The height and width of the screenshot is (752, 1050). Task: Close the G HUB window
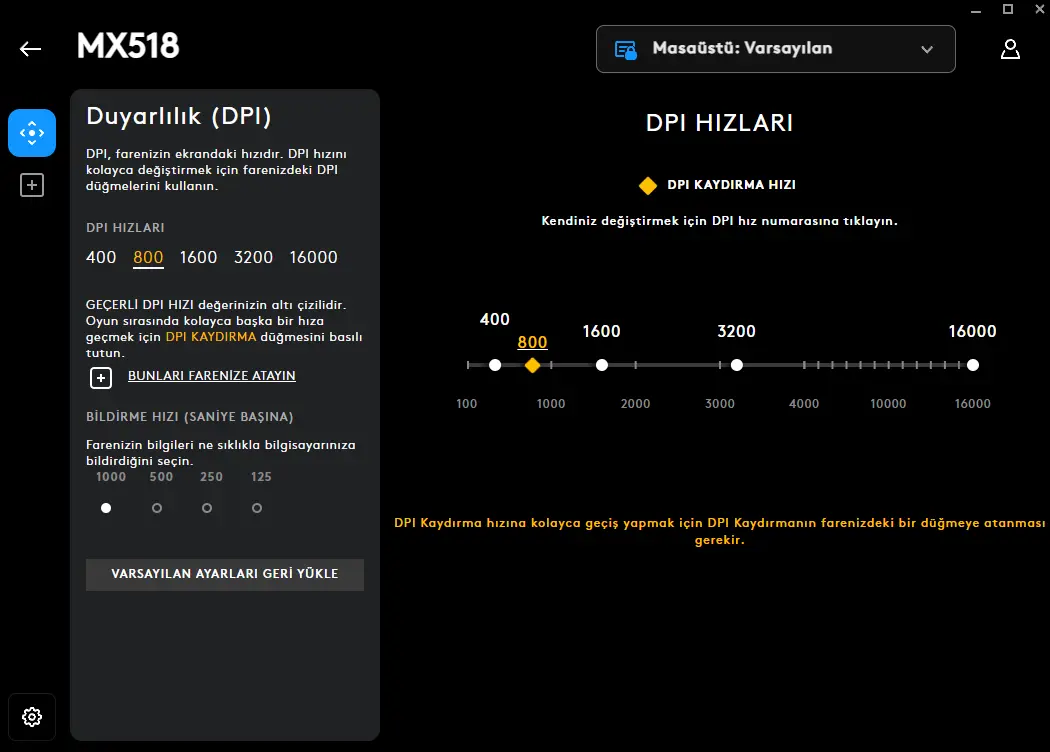[1040, 9]
